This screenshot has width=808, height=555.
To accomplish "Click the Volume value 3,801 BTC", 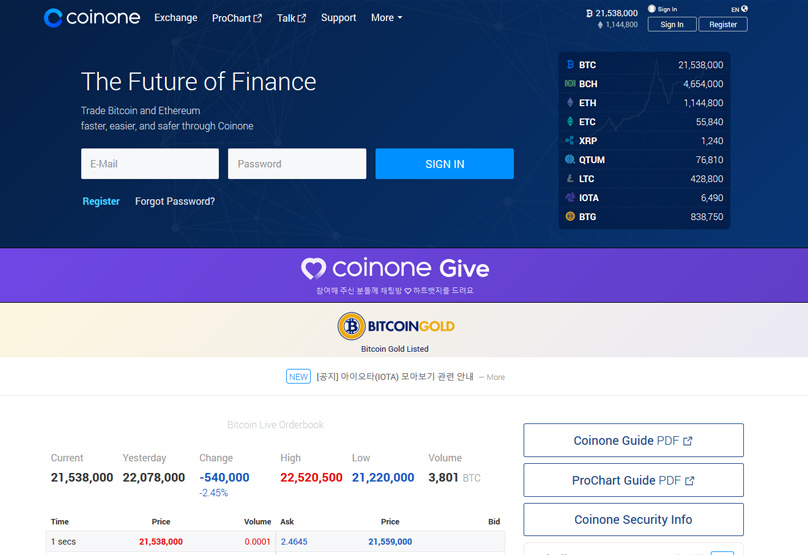I will (x=454, y=478).
